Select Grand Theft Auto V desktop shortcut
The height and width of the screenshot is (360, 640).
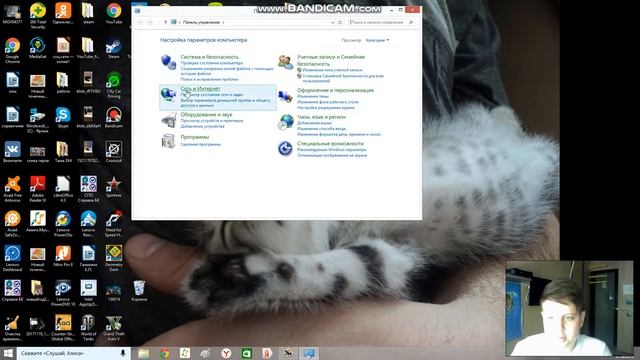click(x=114, y=328)
